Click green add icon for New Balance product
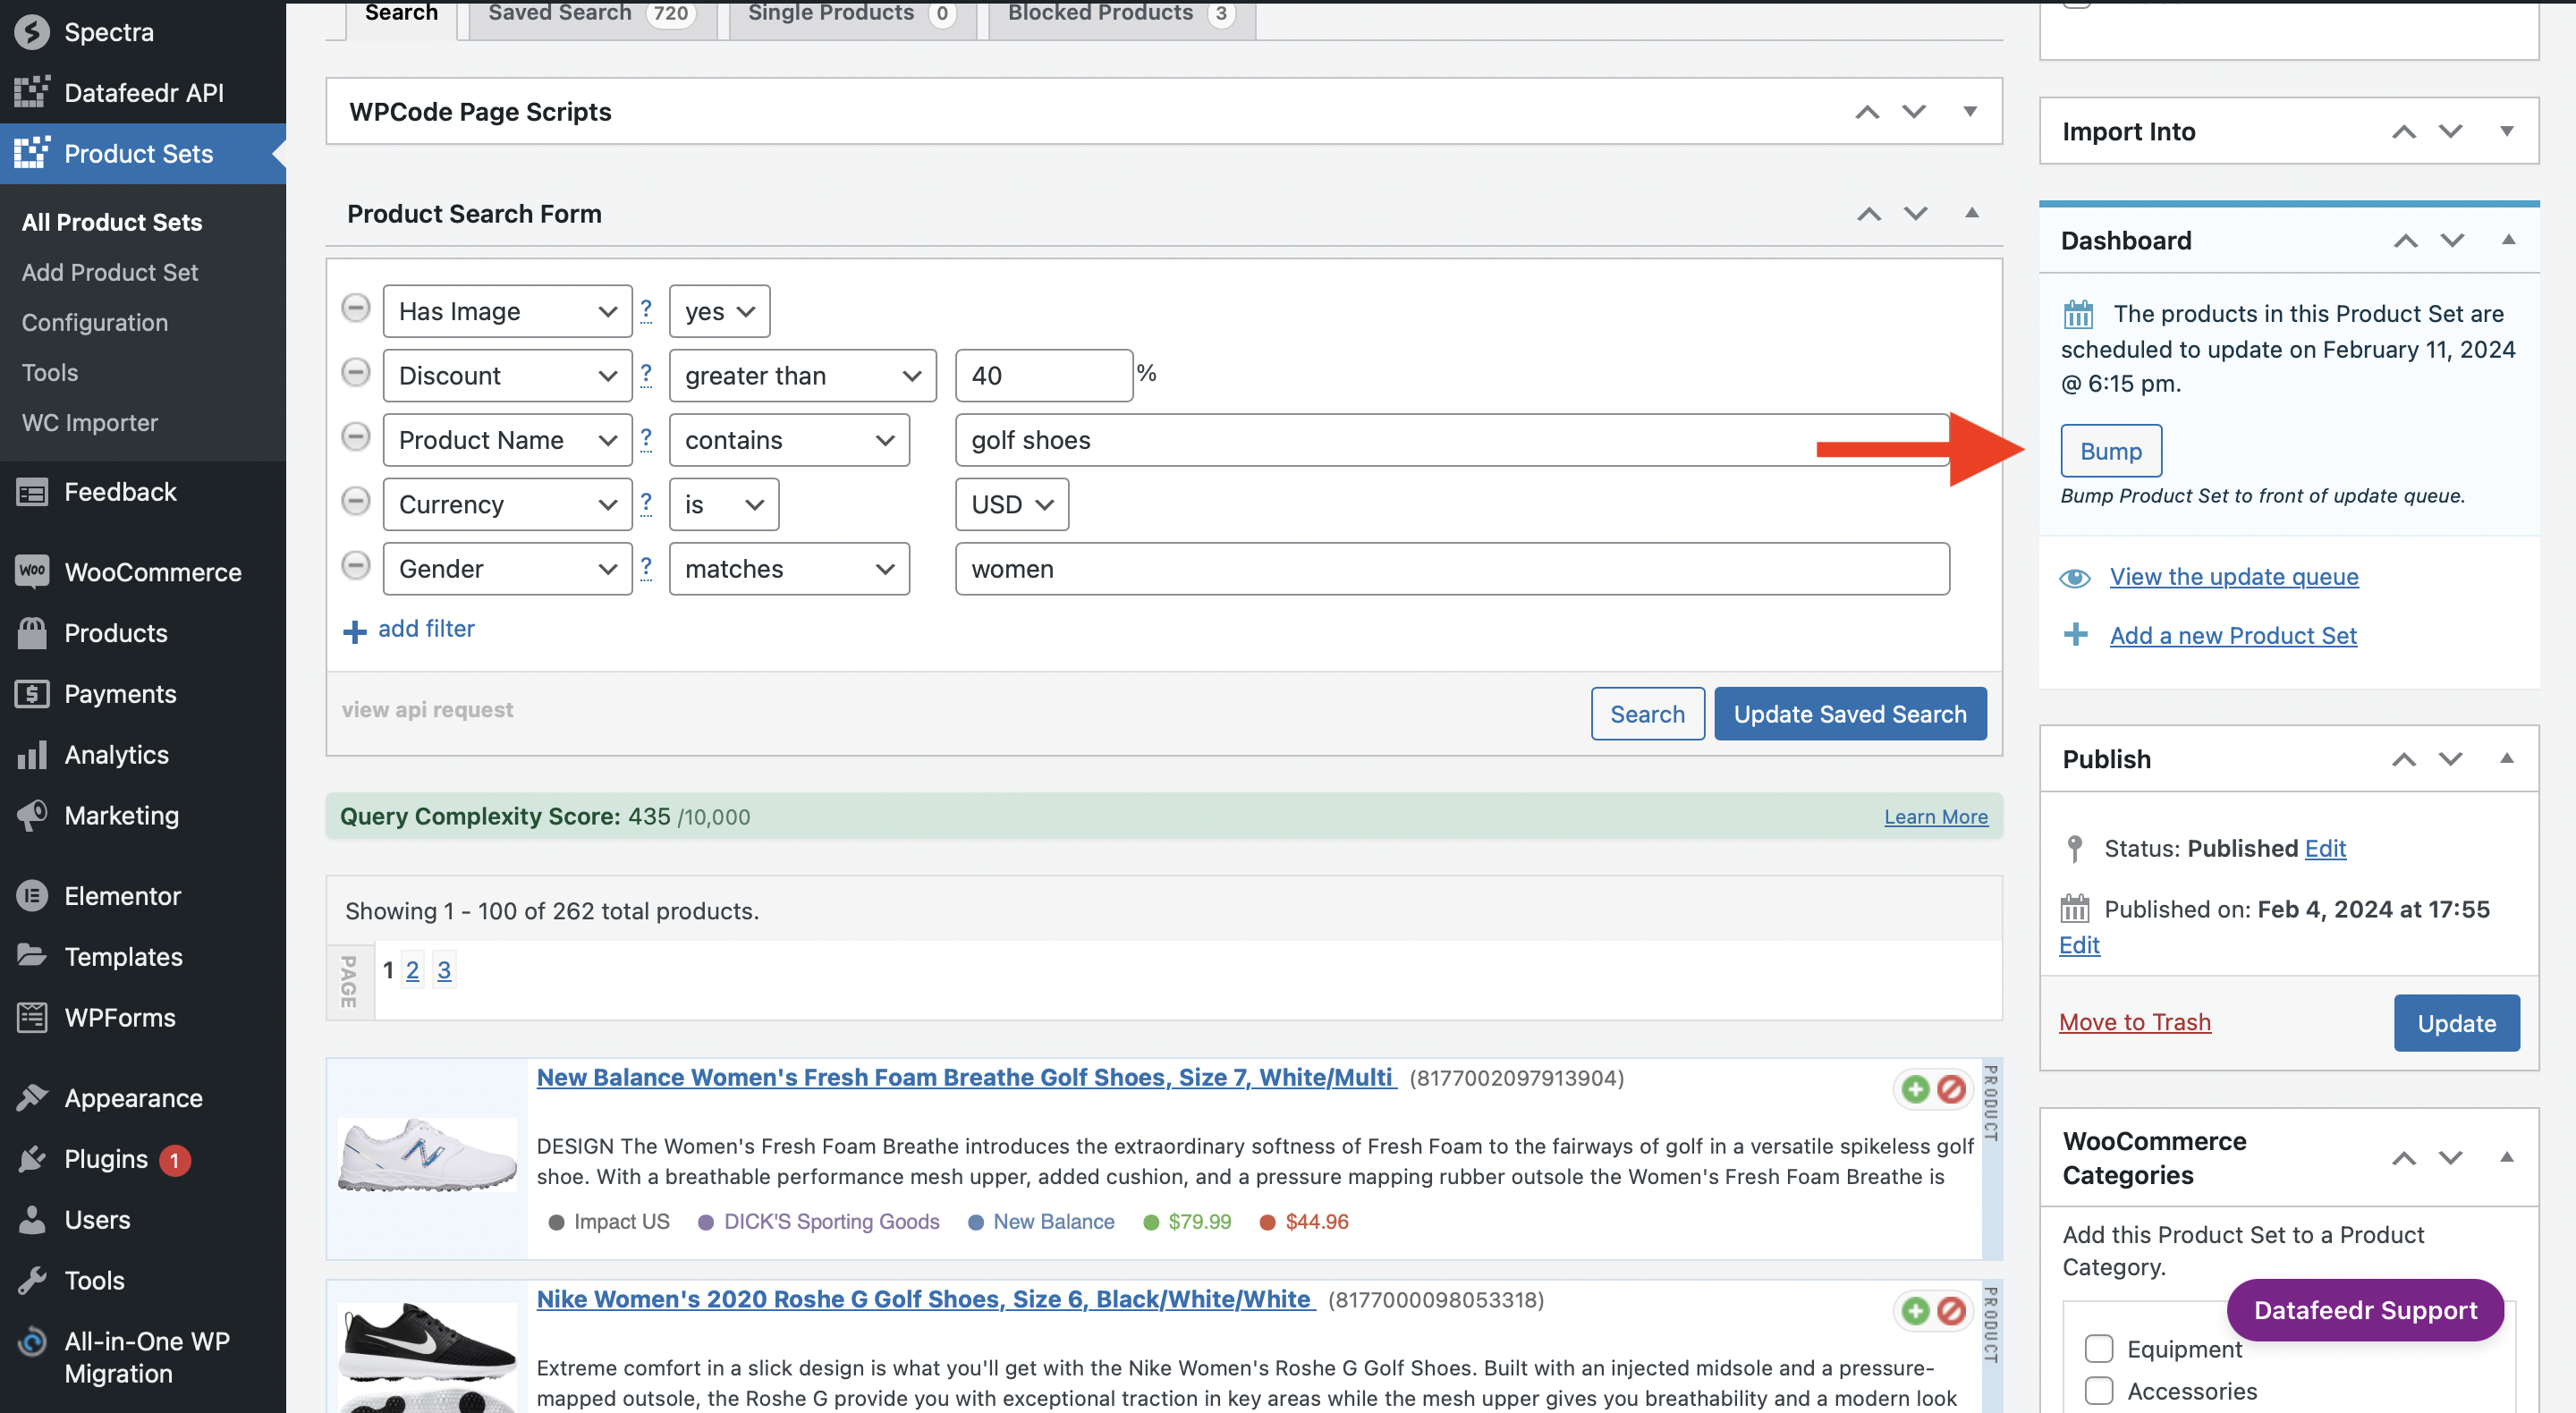This screenshot has height=1413, width=2576. [1915, 1089]
